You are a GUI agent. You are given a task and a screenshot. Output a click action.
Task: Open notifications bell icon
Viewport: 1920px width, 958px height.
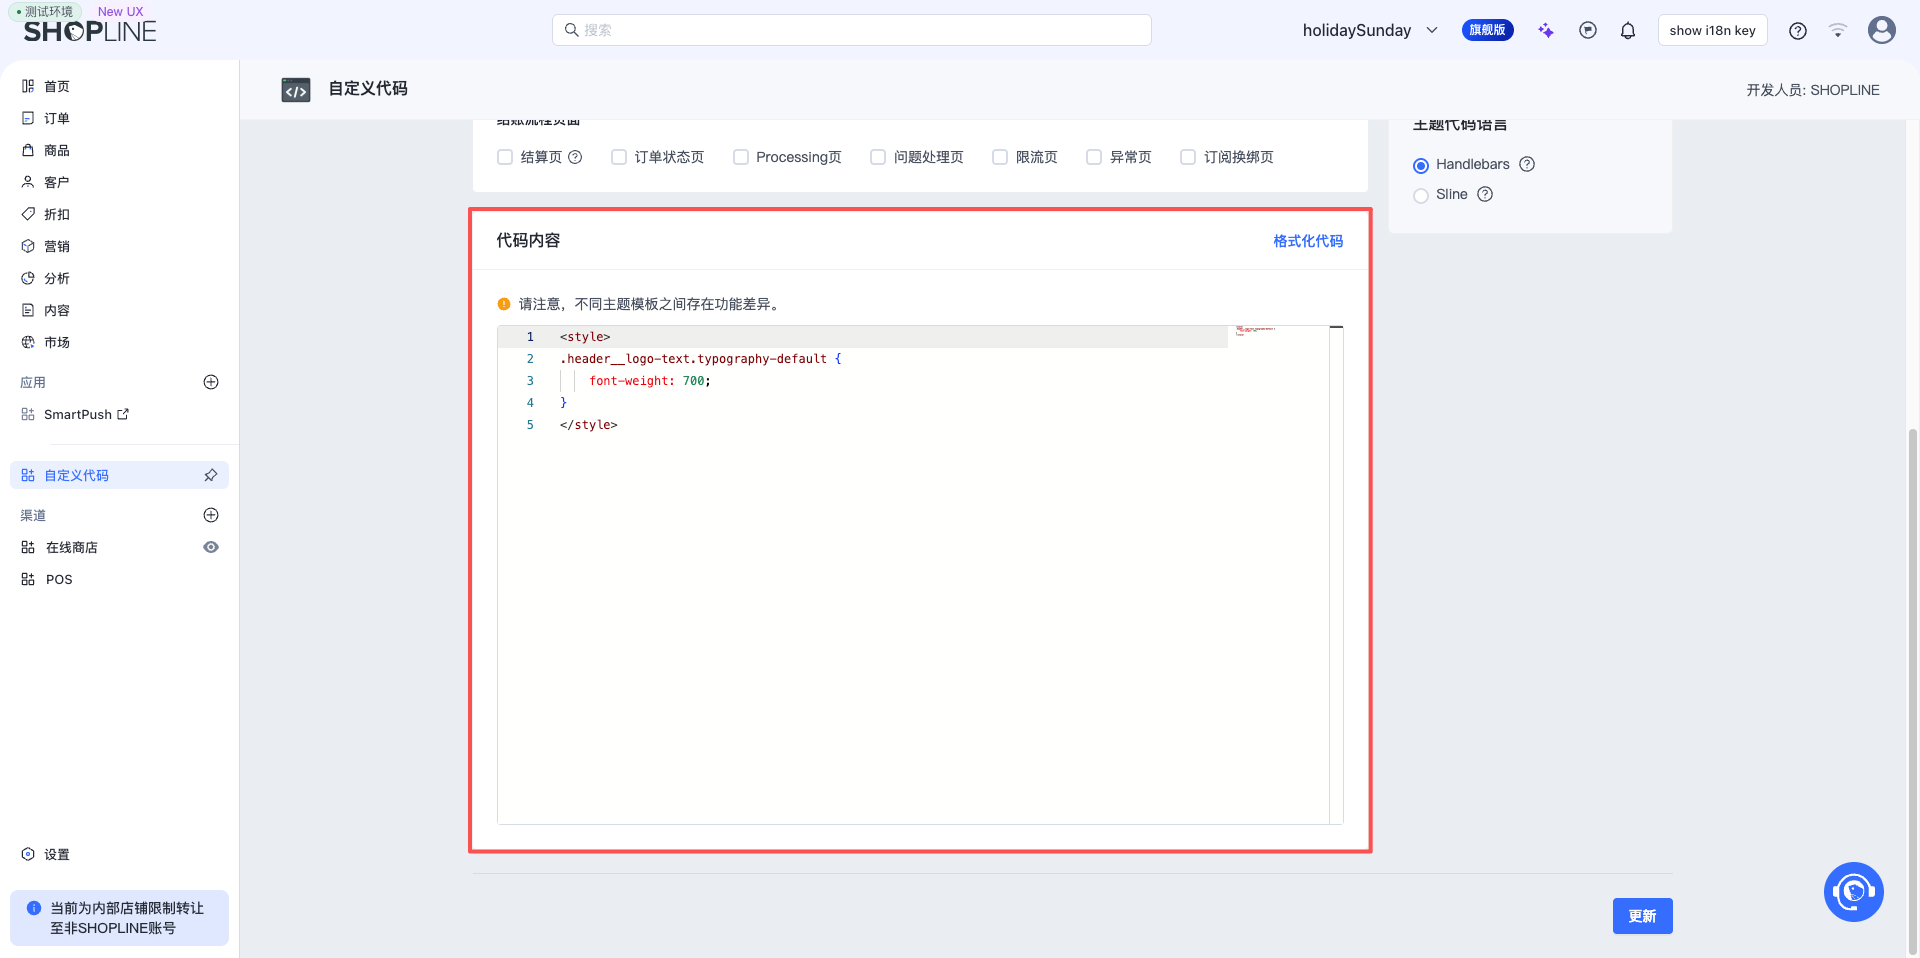pos(1628,30)
